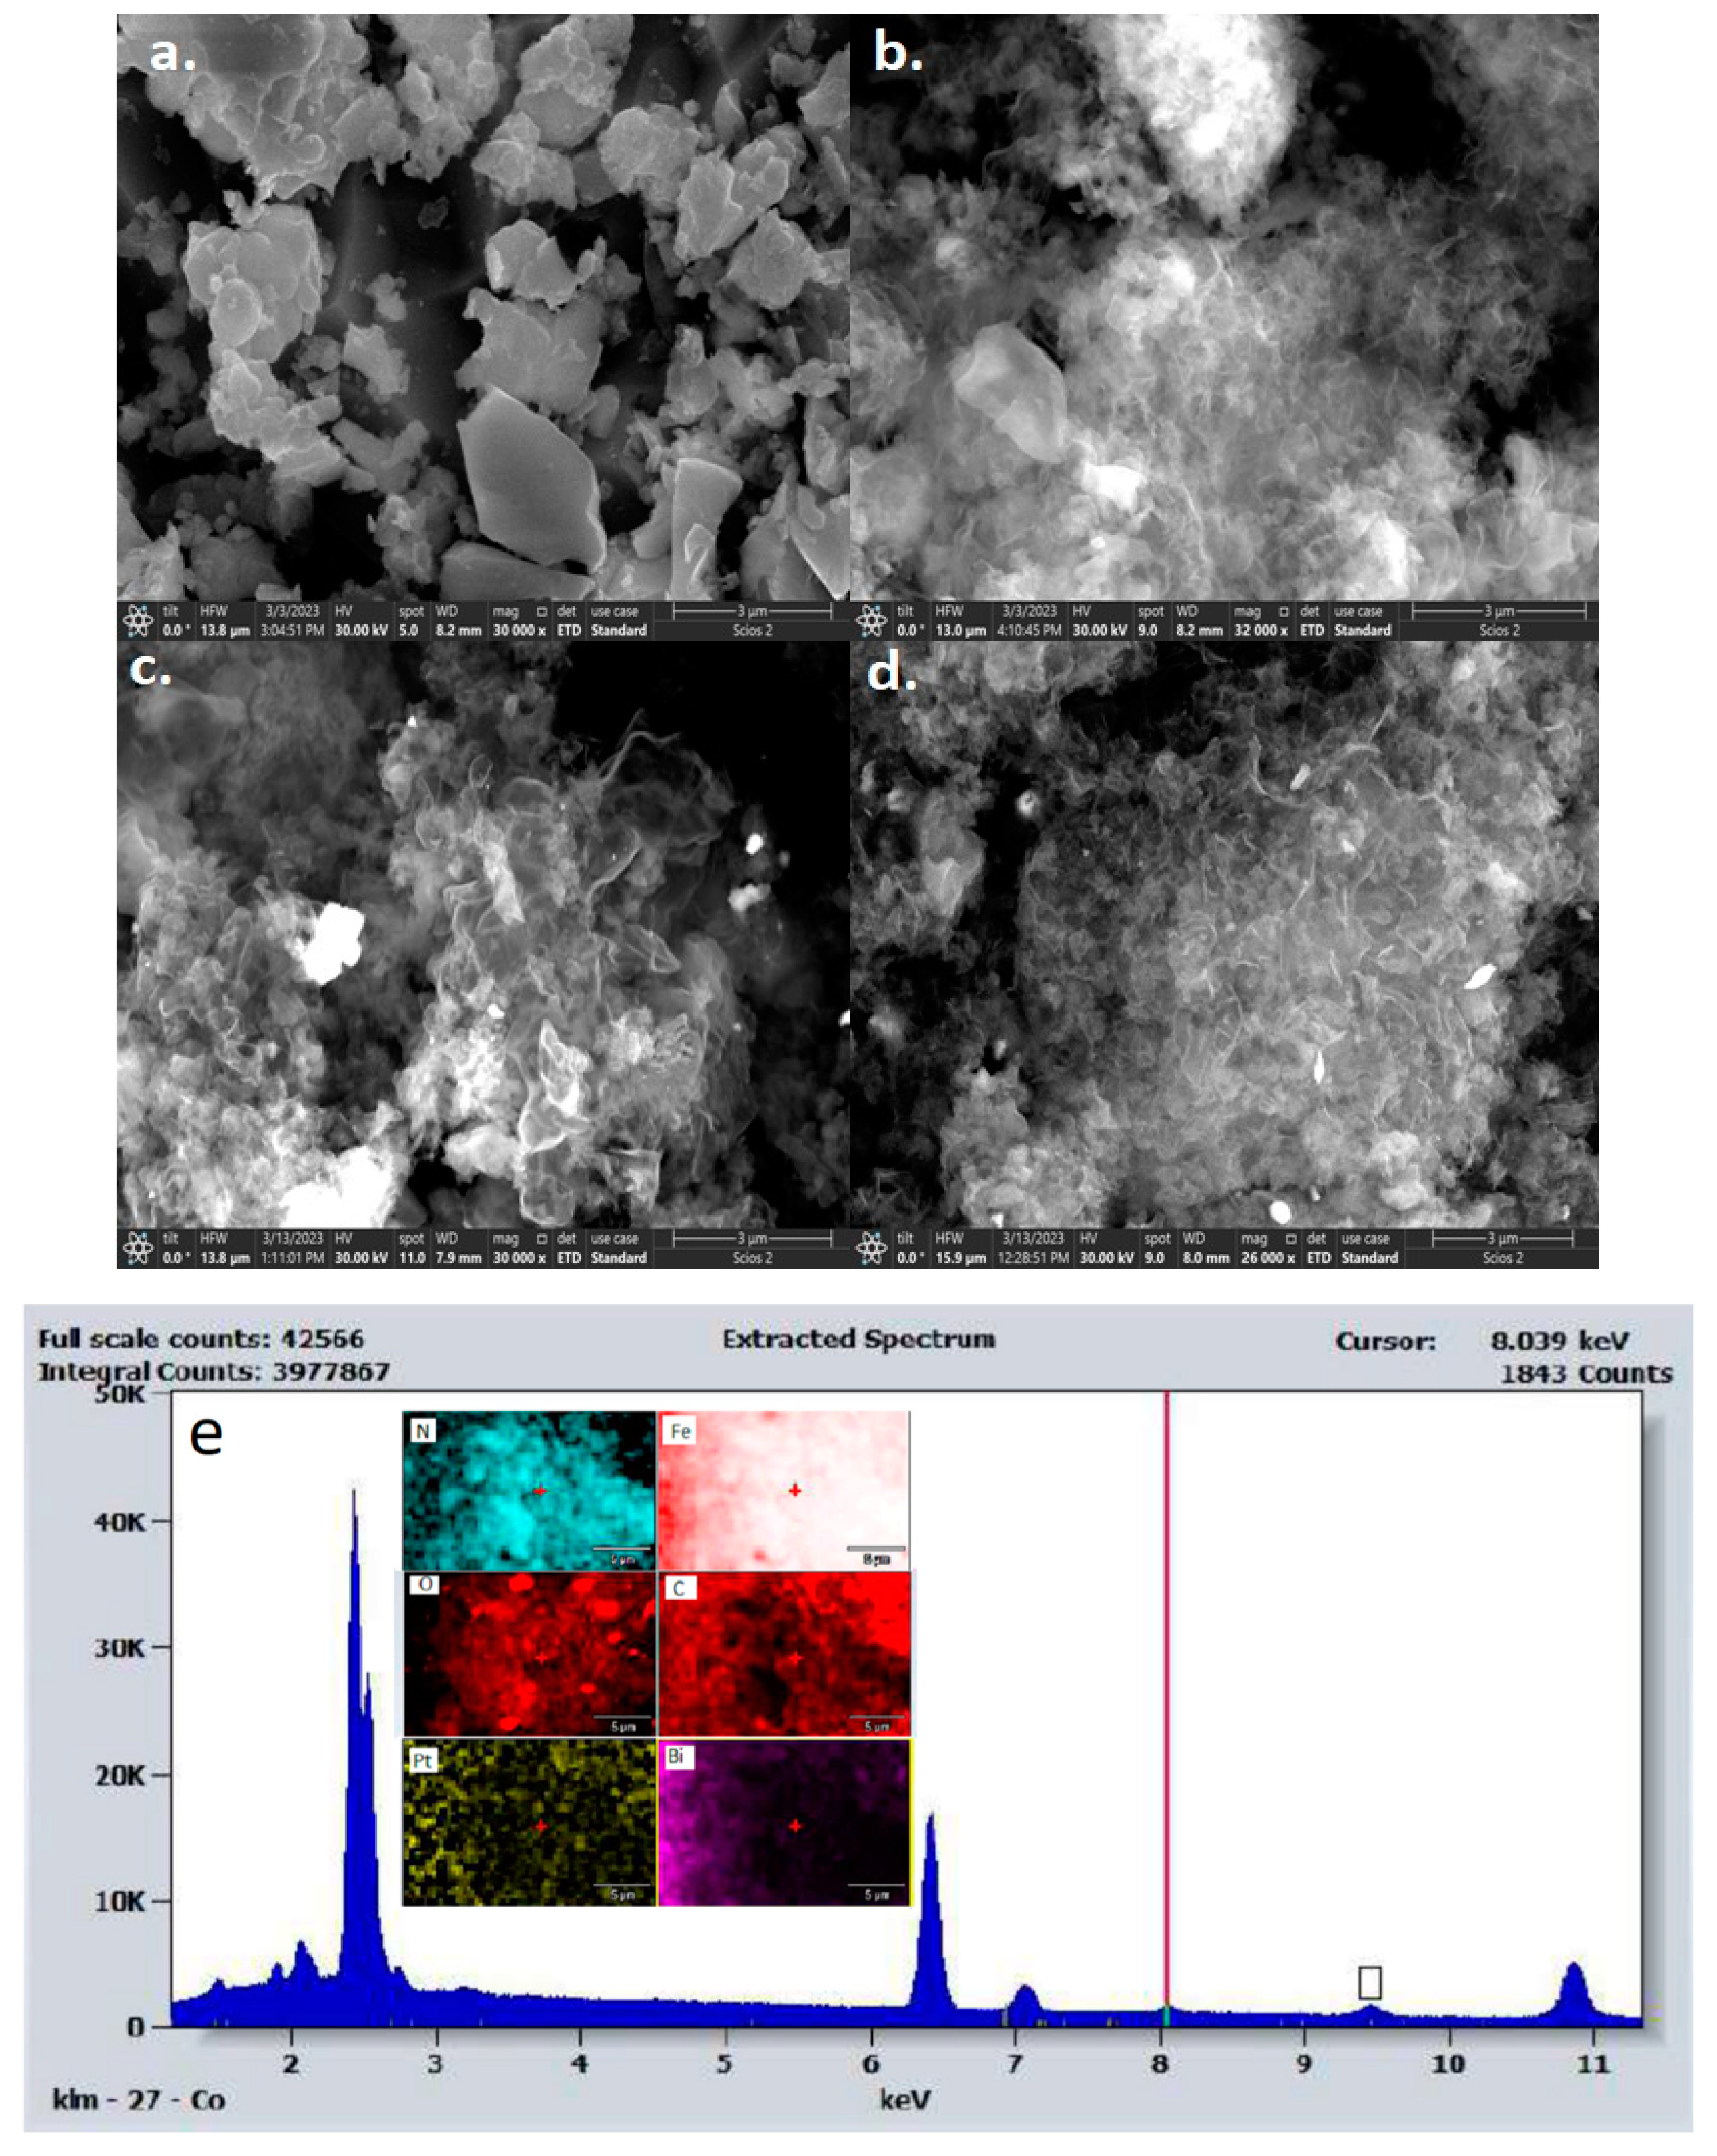Click the spectrum peak near 10.85 keV

tap(1574, 1994)
